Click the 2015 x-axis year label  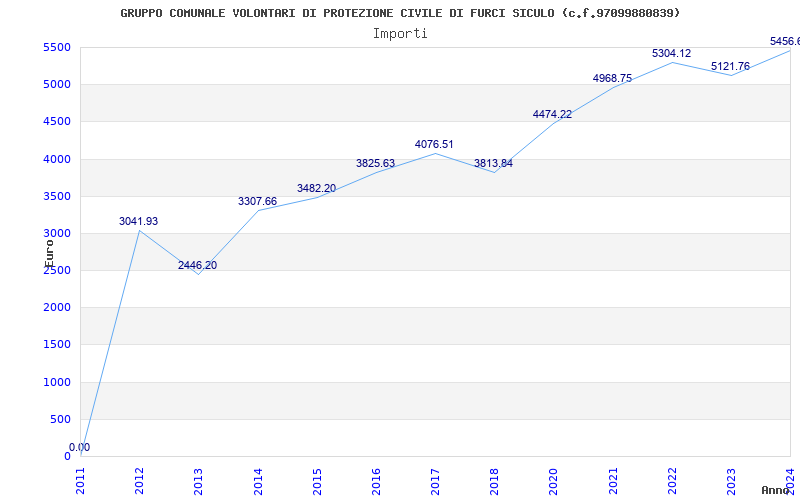click(x=317, y=481)
